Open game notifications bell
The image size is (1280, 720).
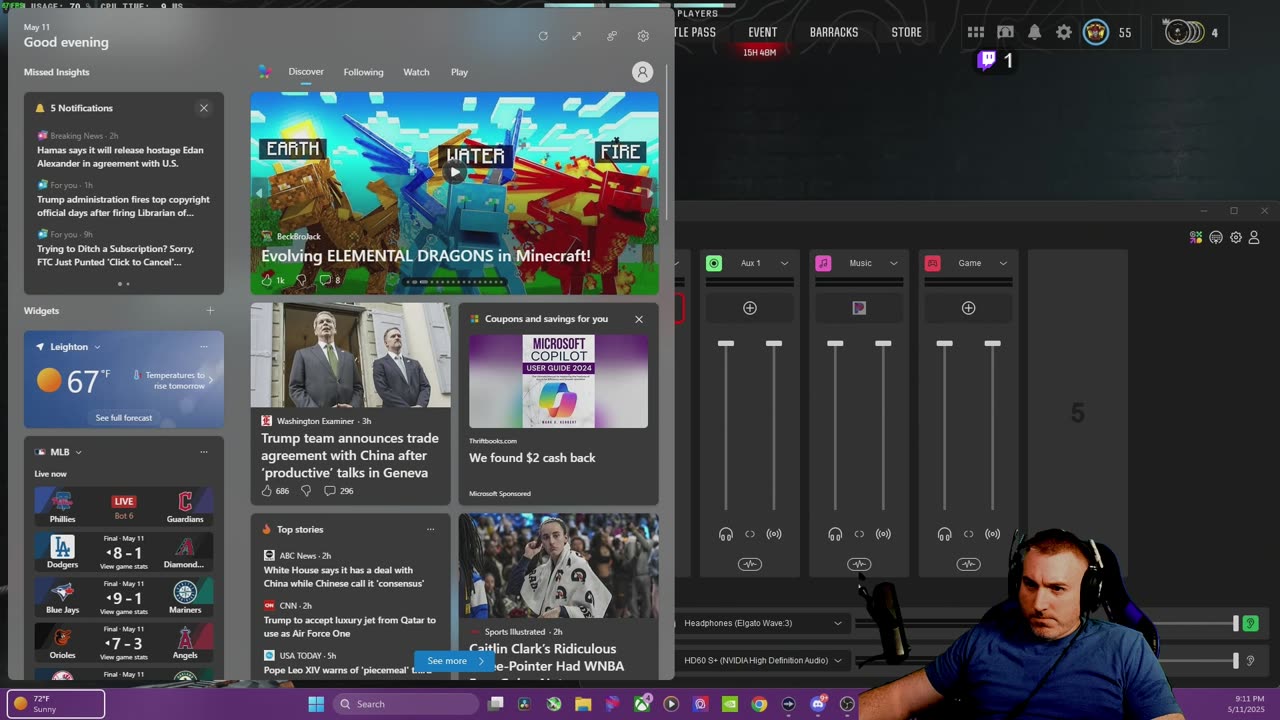pos(1035,33)
